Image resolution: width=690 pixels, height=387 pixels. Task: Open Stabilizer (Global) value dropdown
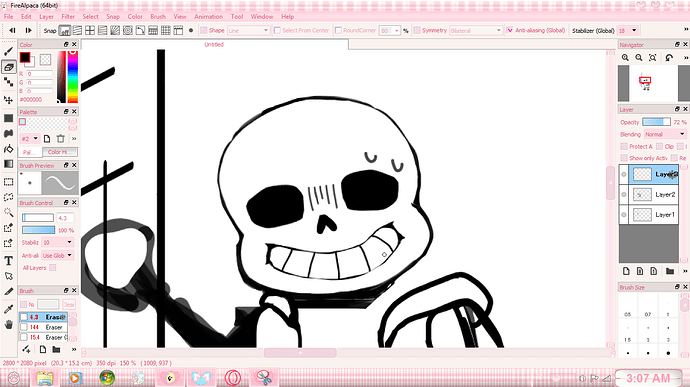click(x=628, y=30)
